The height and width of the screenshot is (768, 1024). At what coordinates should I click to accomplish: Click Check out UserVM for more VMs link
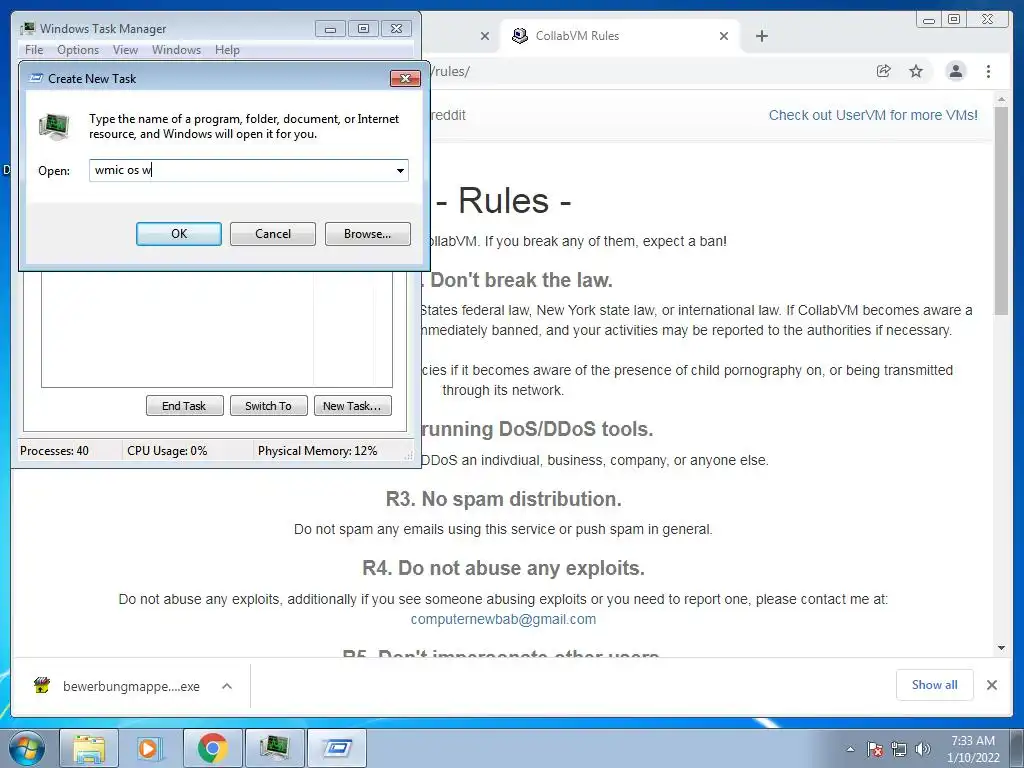point(873,116)
